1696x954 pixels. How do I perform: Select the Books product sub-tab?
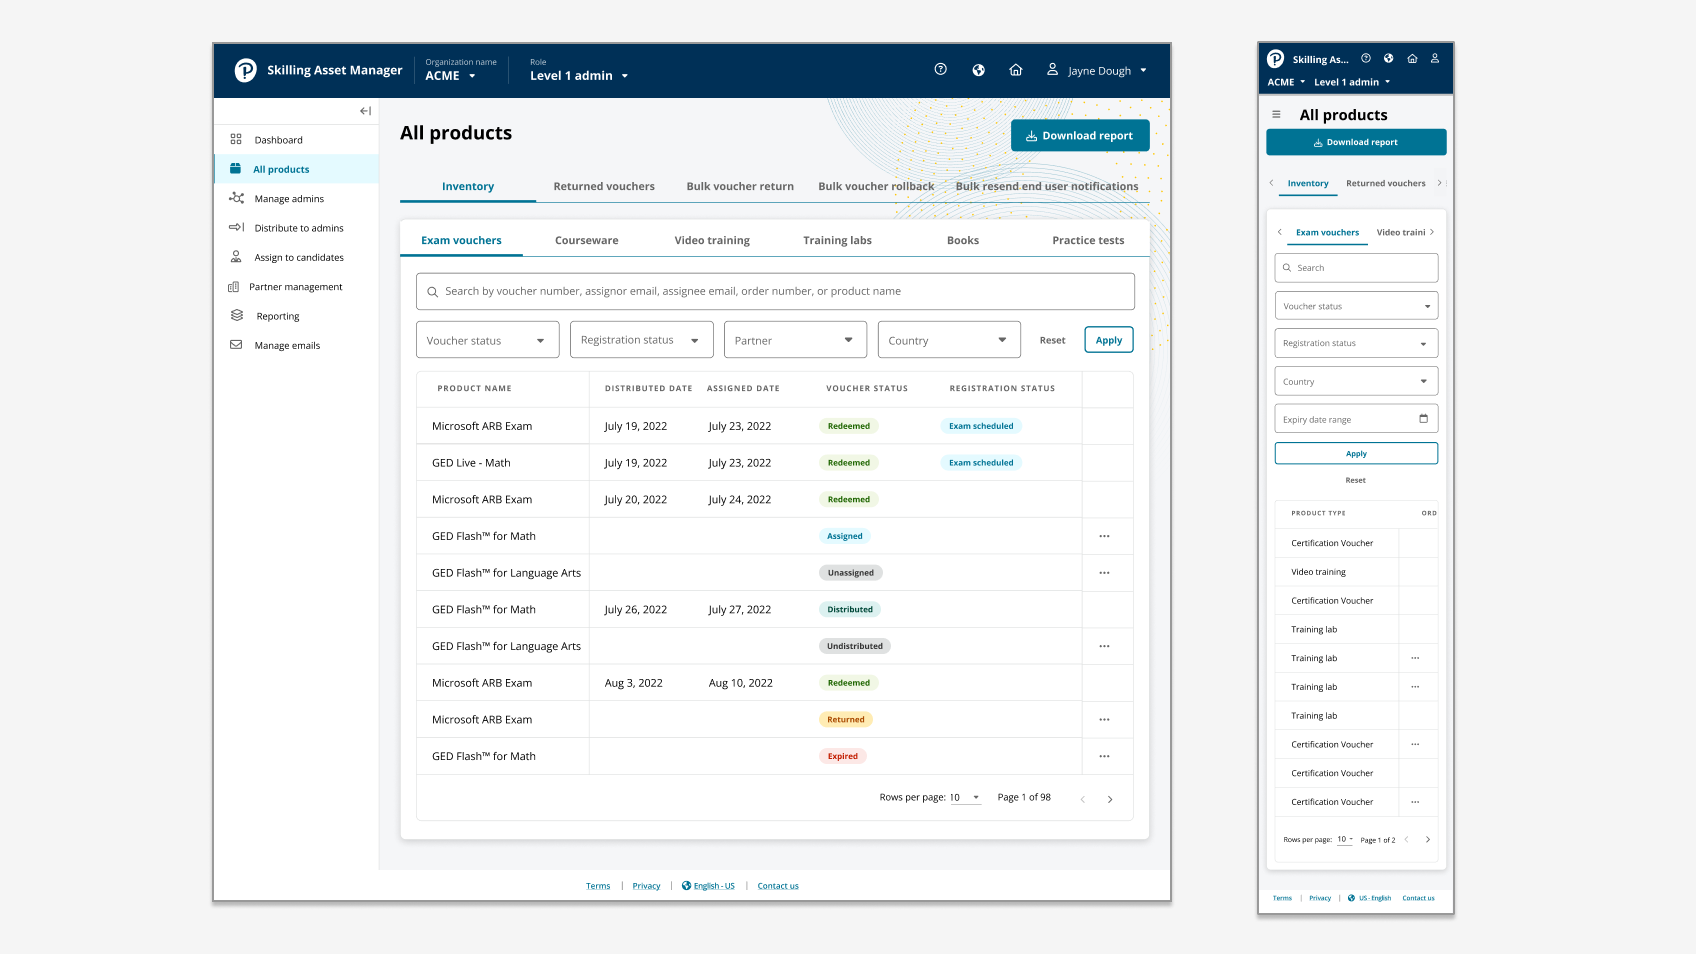pyautogui.click(x=962, y=240)
